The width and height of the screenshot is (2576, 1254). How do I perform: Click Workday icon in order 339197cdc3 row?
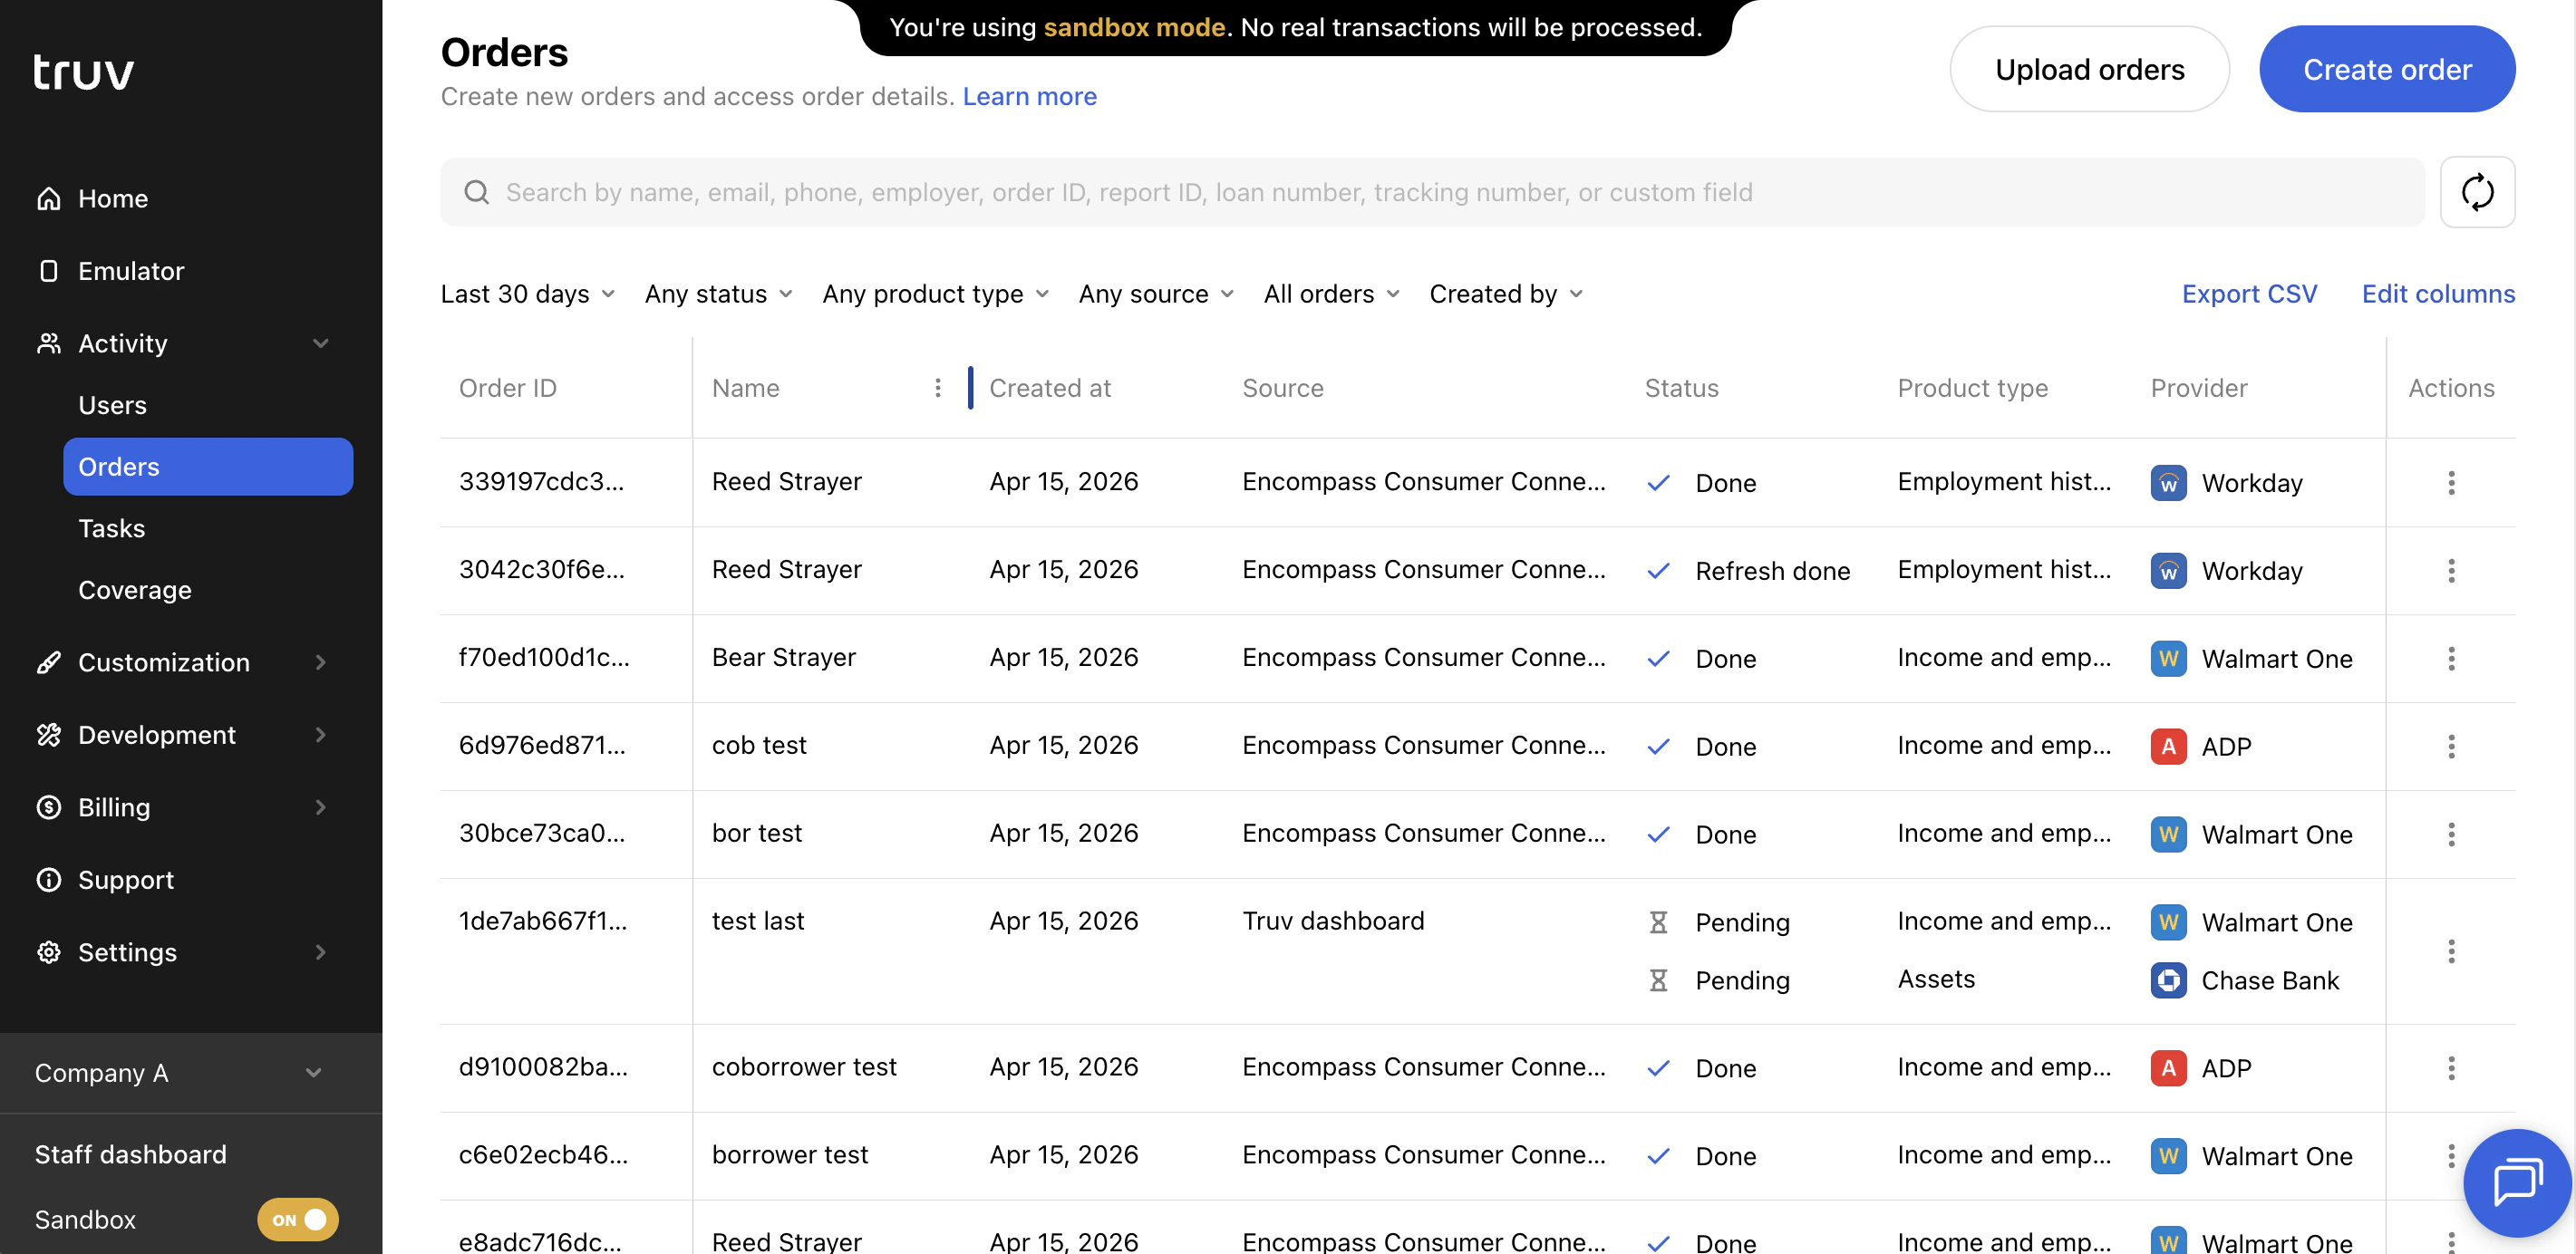(2168, 483)
